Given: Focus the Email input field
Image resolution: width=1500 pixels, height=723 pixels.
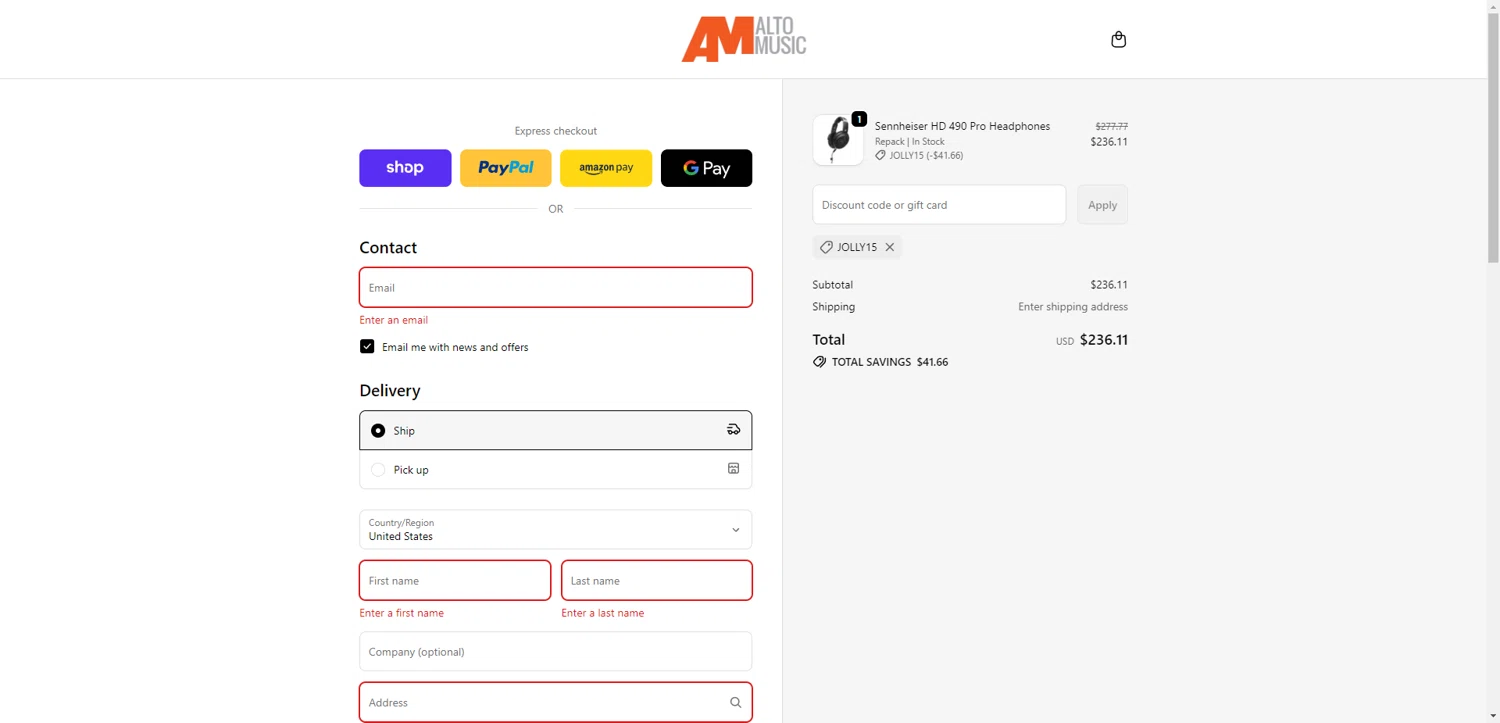Looking at the screenshot, I should [555, 287].
